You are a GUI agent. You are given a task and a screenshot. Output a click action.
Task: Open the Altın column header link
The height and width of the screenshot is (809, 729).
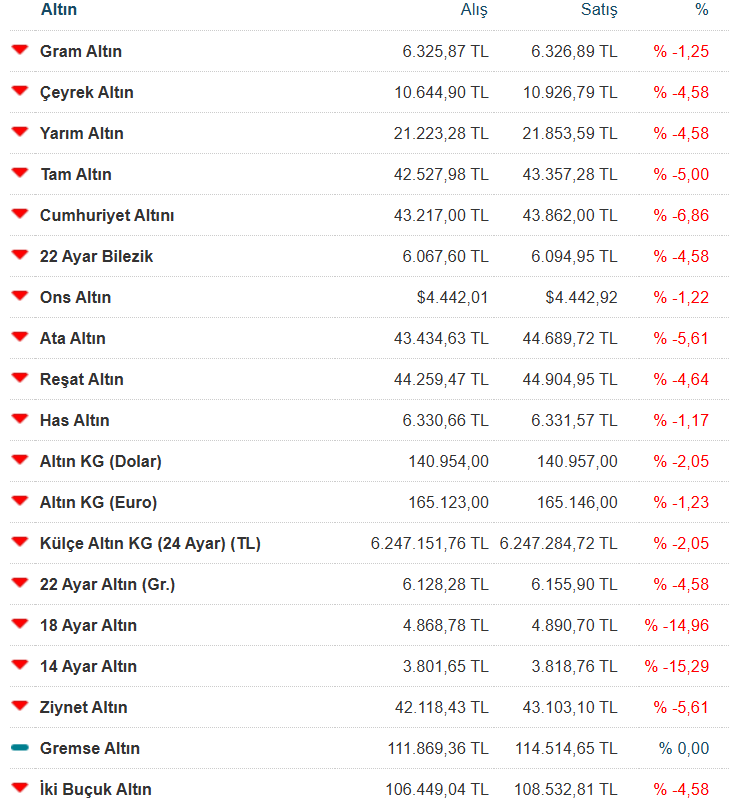pyautogui.click(x=58, y=10)
